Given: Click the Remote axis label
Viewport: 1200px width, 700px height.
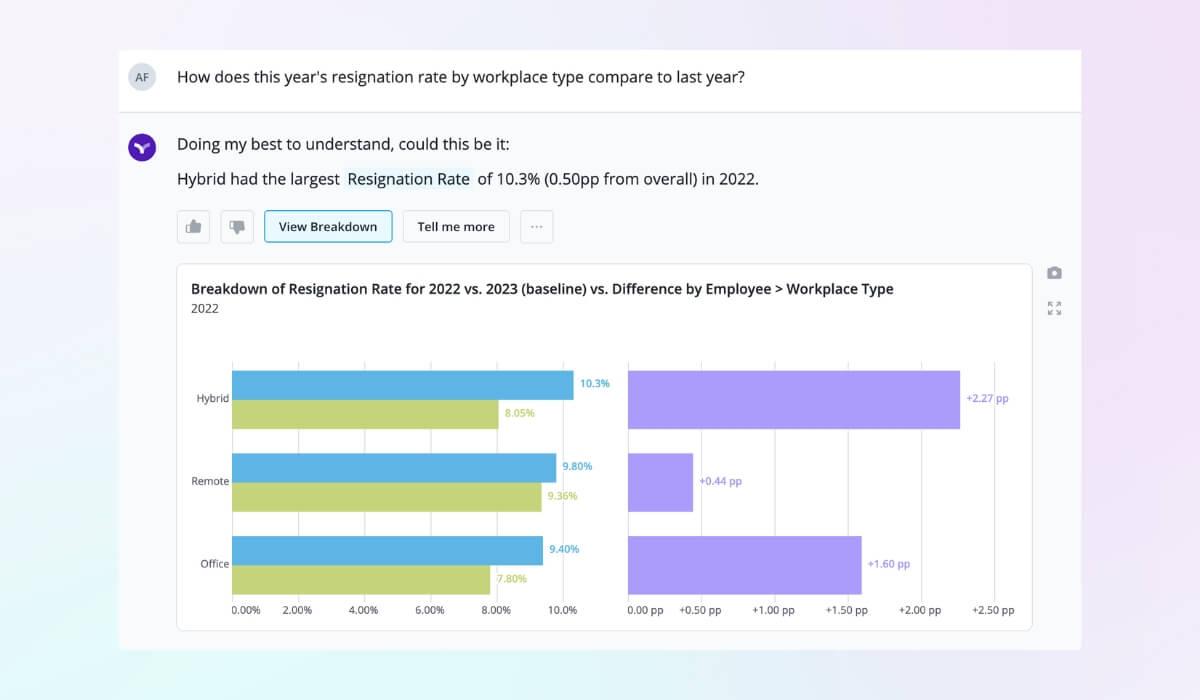Looking at the screenshot, I should click(210, 481).
